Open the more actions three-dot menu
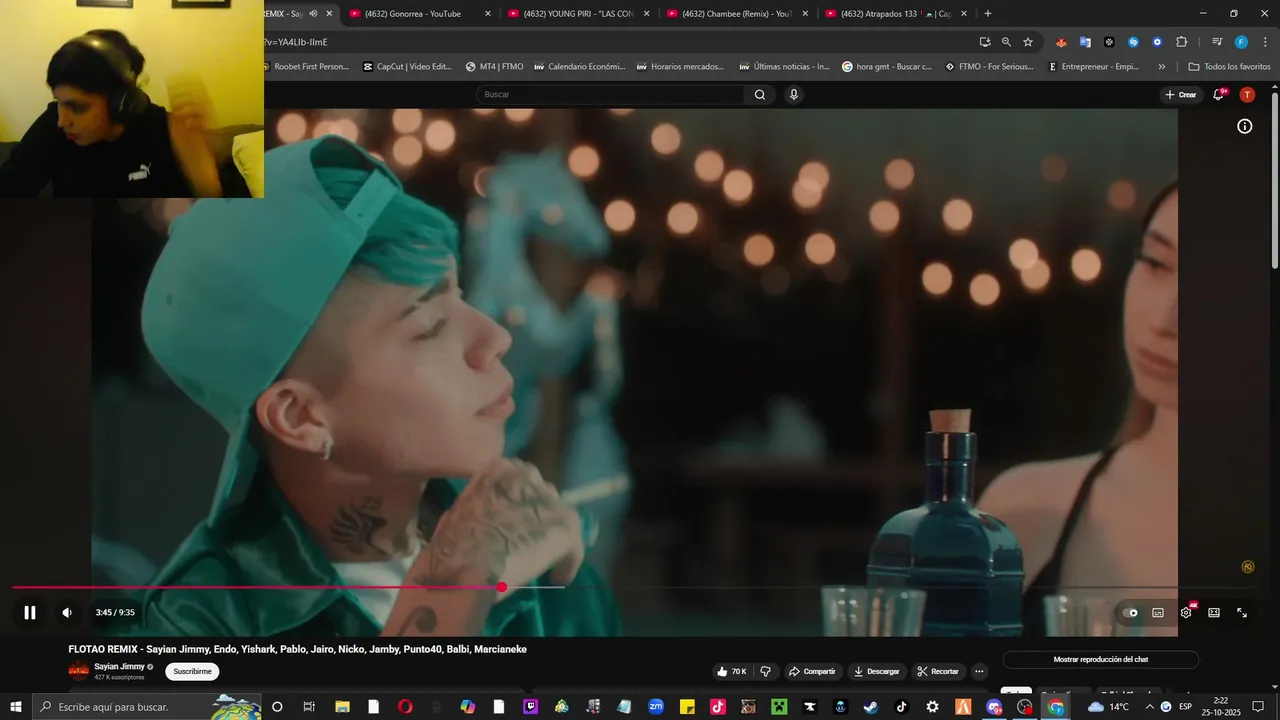This screenshot has width=1280, height=720. (x=980, y=671)
